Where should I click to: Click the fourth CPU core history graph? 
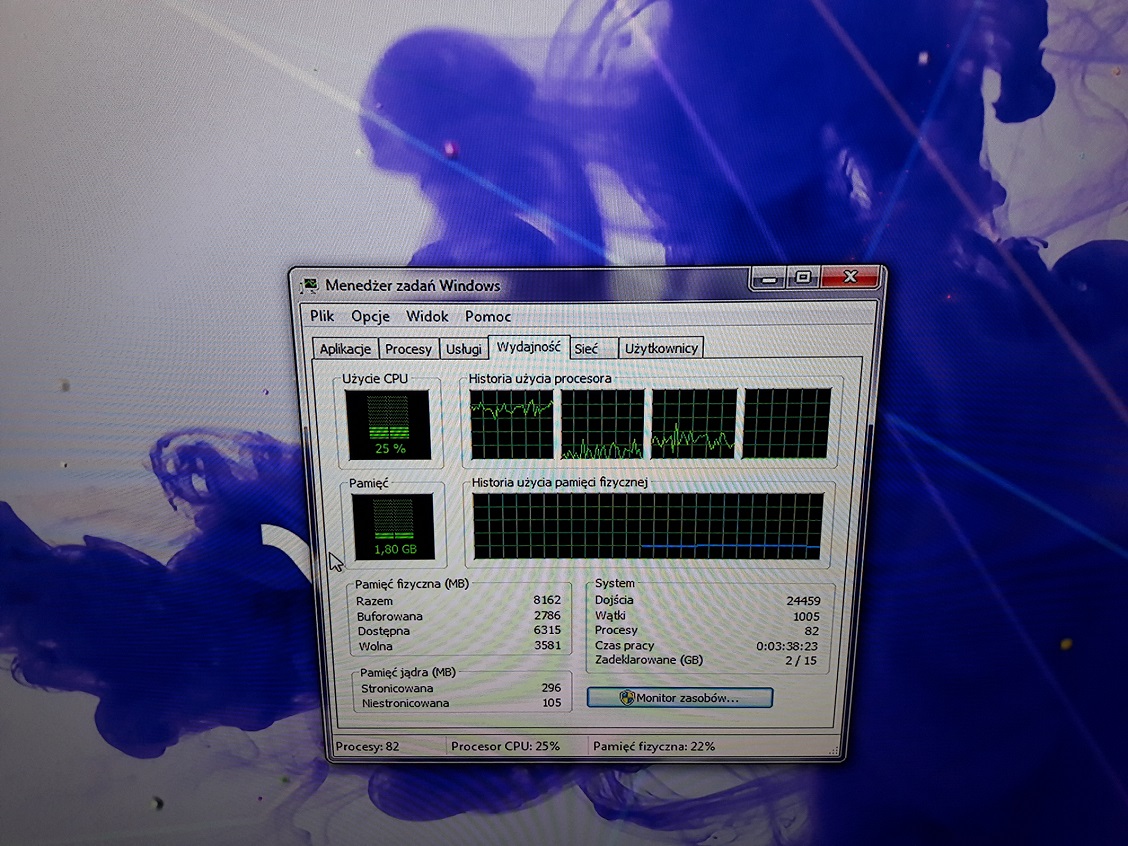[x=786, y=423]
